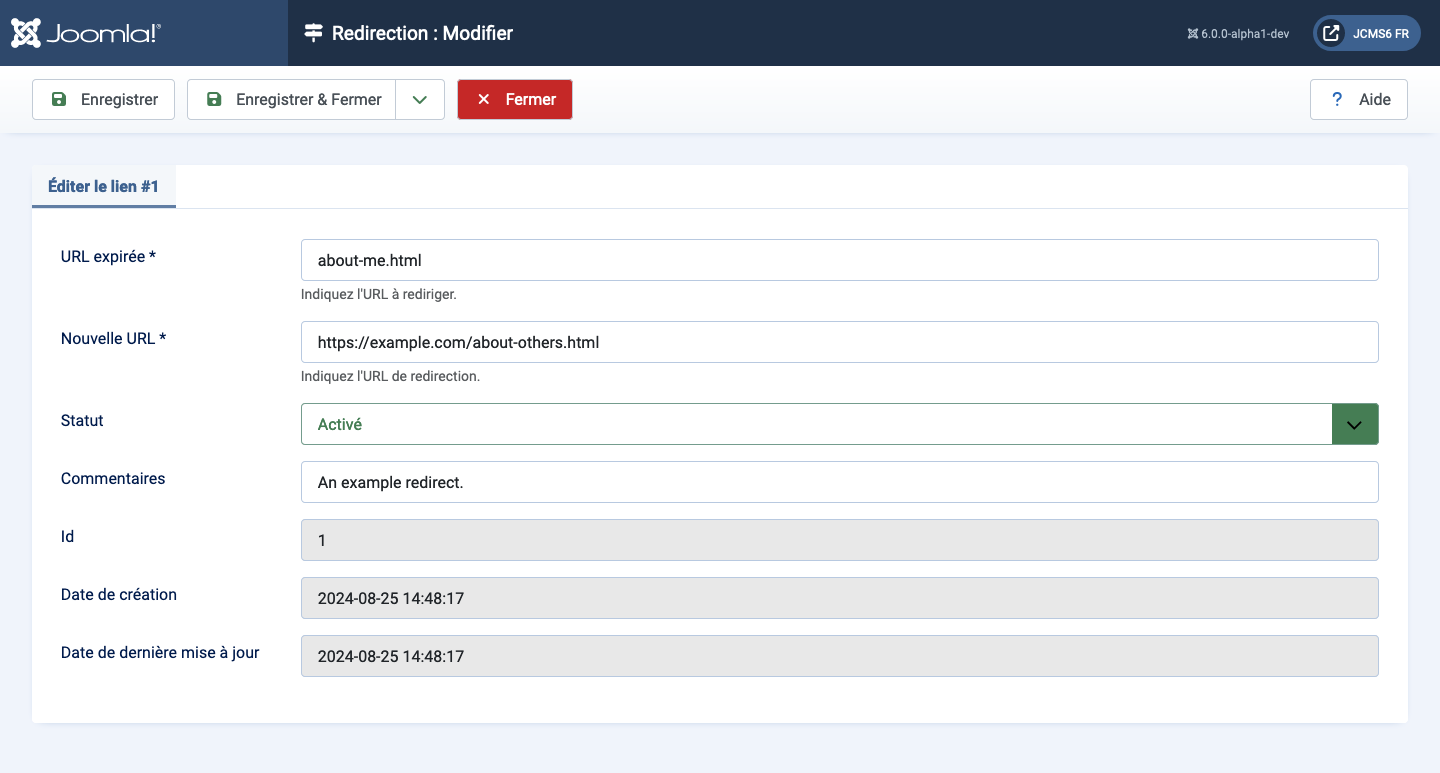Click the save icon on Enregistrer & Fermer

213,99
